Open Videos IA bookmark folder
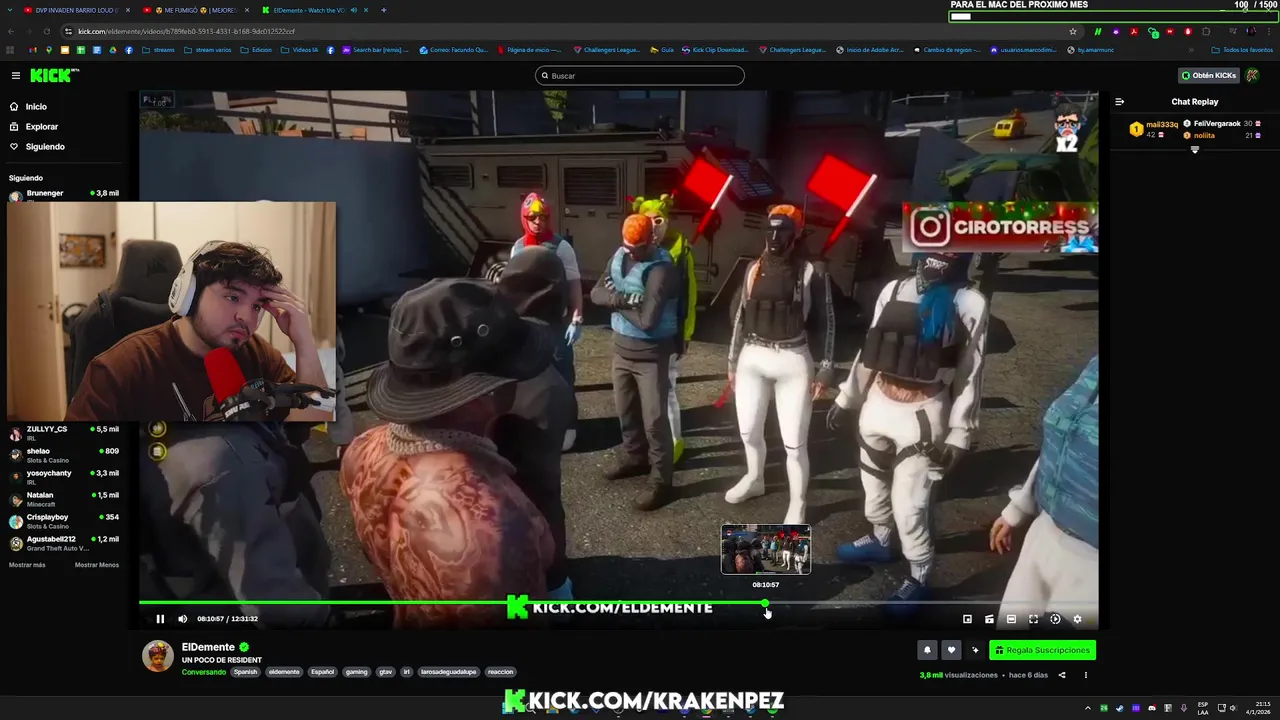The width and height of the screenshot is (1280, 720). (299, 50)
